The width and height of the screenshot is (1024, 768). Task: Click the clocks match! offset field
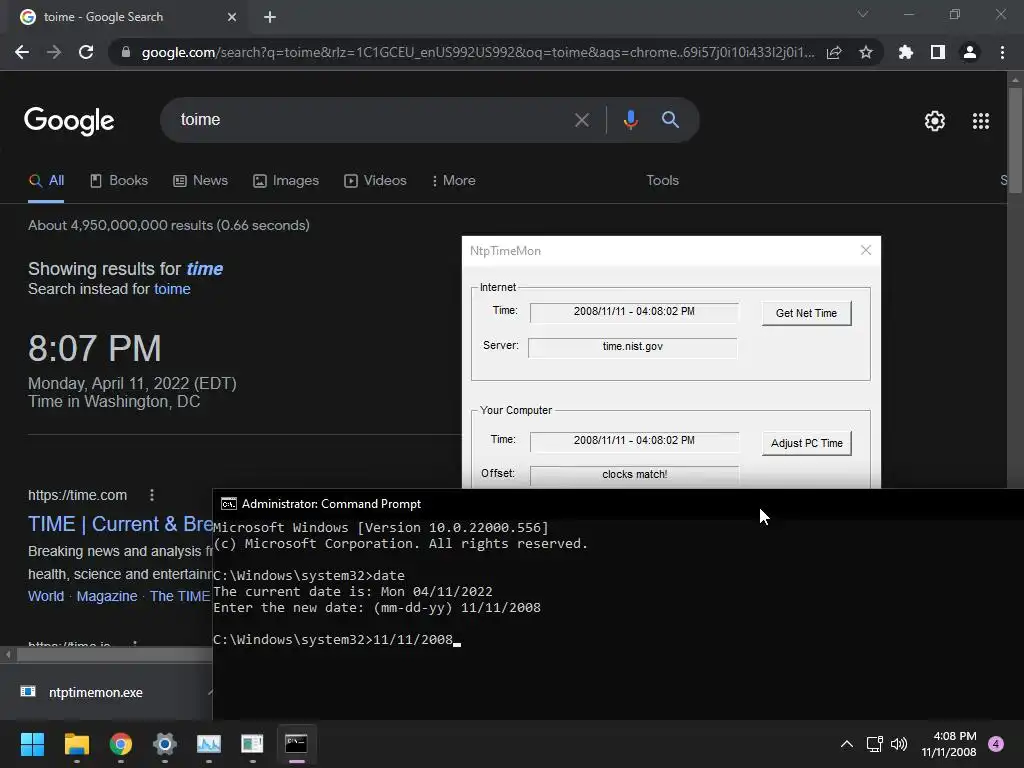[634, 475]
